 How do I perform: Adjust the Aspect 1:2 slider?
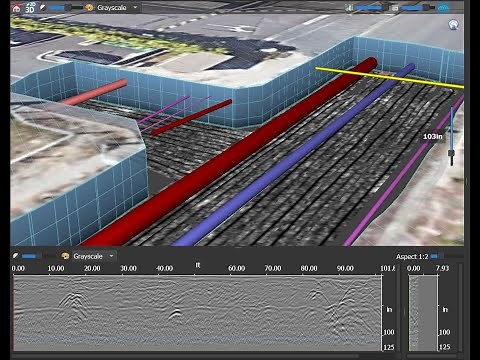pos(446,256)
